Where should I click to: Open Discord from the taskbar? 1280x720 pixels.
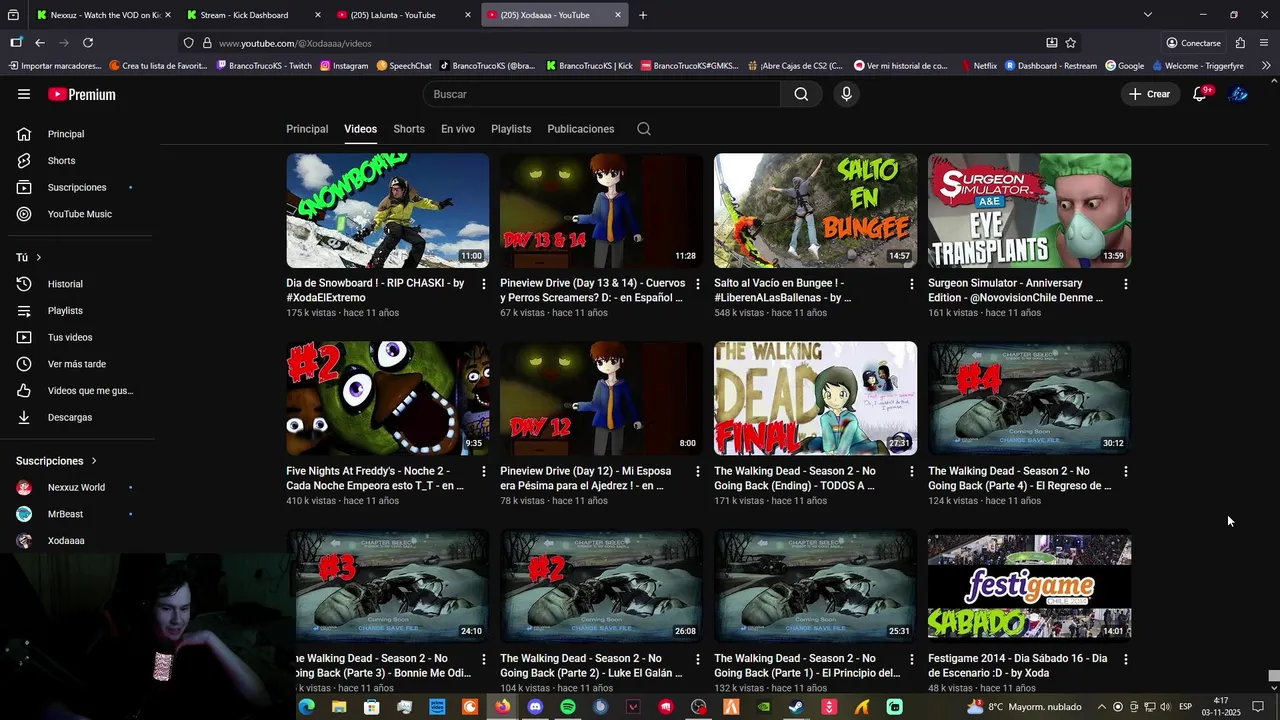(x=535, y=707)
